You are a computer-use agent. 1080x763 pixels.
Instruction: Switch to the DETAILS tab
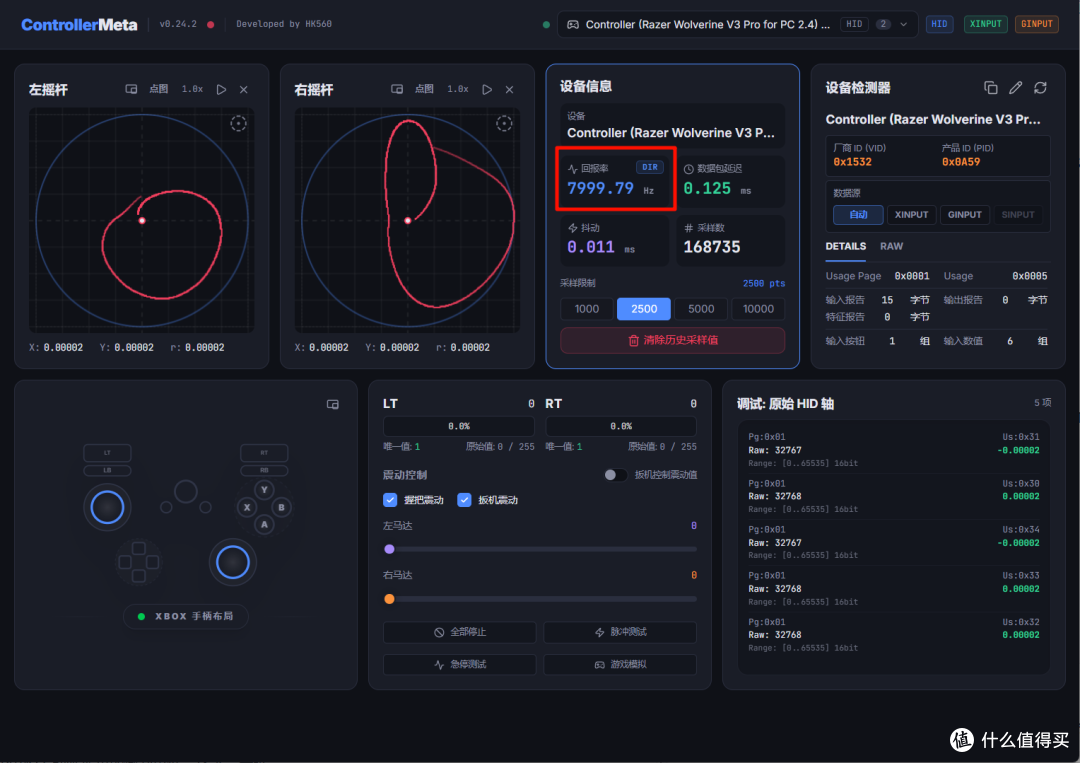[846, 247]
